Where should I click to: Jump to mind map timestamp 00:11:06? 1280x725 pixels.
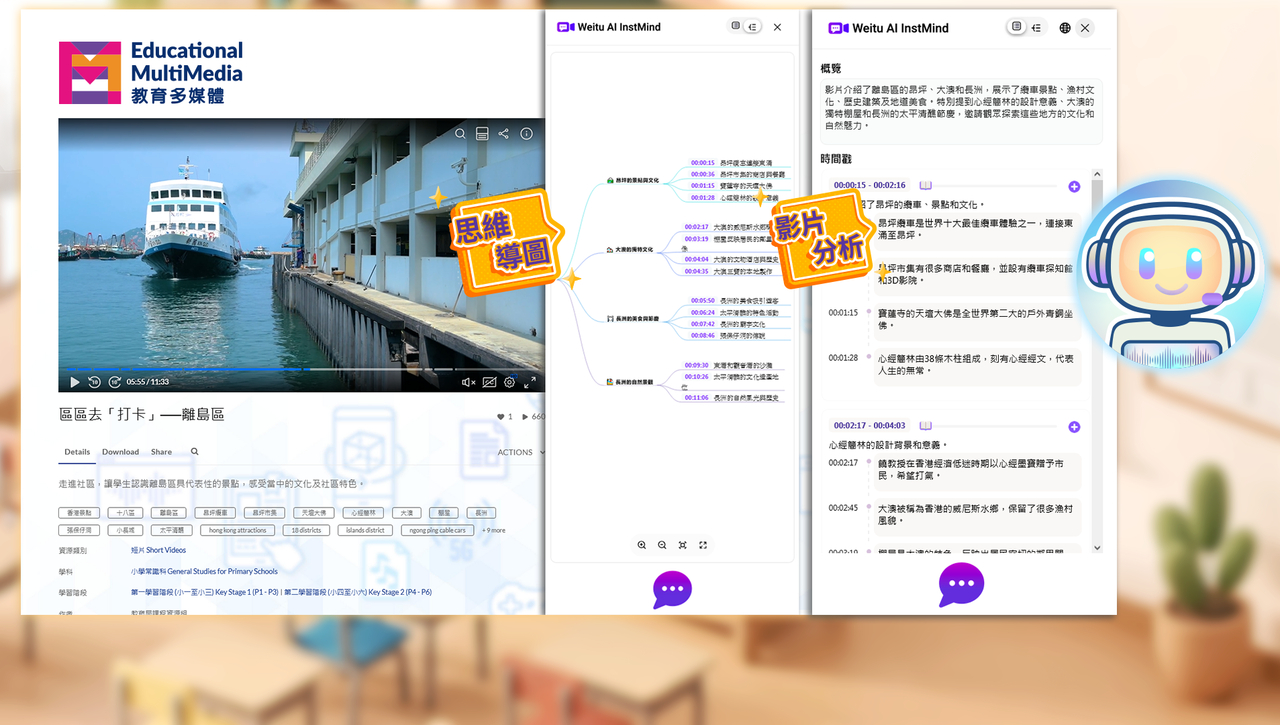click(697, 398)
